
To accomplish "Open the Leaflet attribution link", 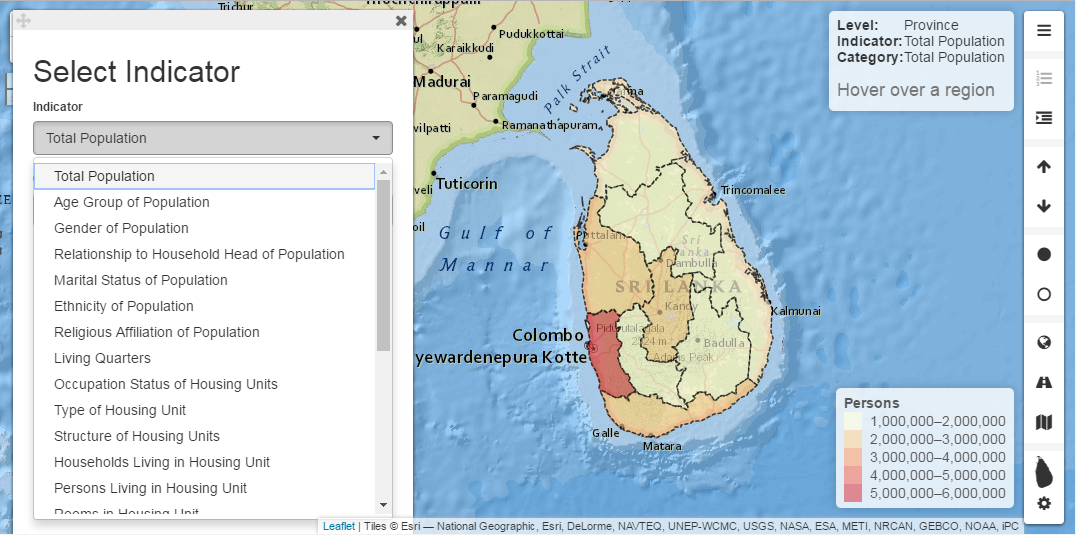I will (339, 526).
